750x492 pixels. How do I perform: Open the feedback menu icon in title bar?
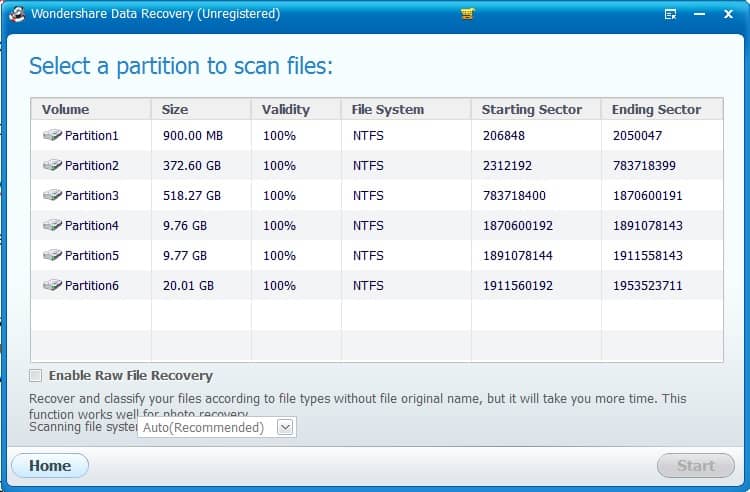671,14
